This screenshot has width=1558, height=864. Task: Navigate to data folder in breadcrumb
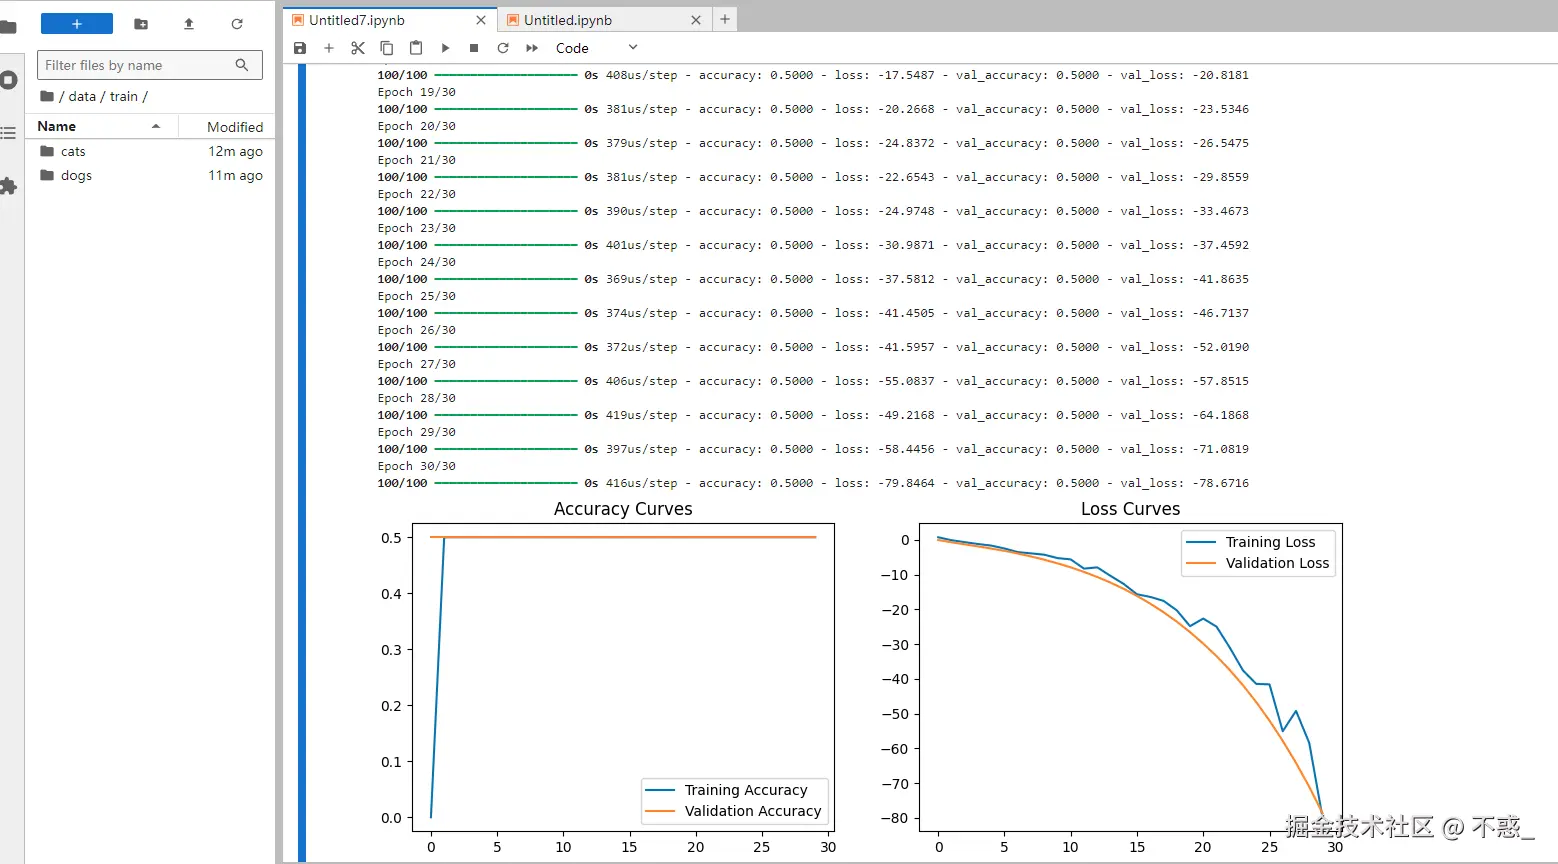[x=82, y=96]
